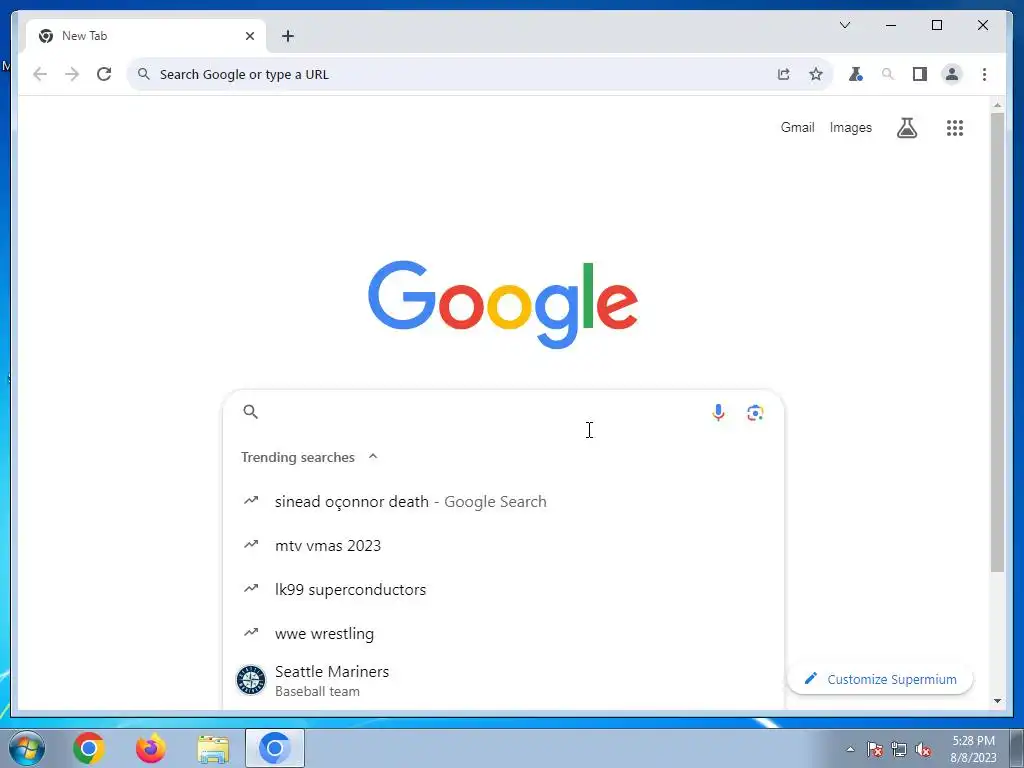Viewport: 1024px width, 768px height.
Task: Select 'sinead oçonnor death' trending search
Action: (x=503, y=502)
